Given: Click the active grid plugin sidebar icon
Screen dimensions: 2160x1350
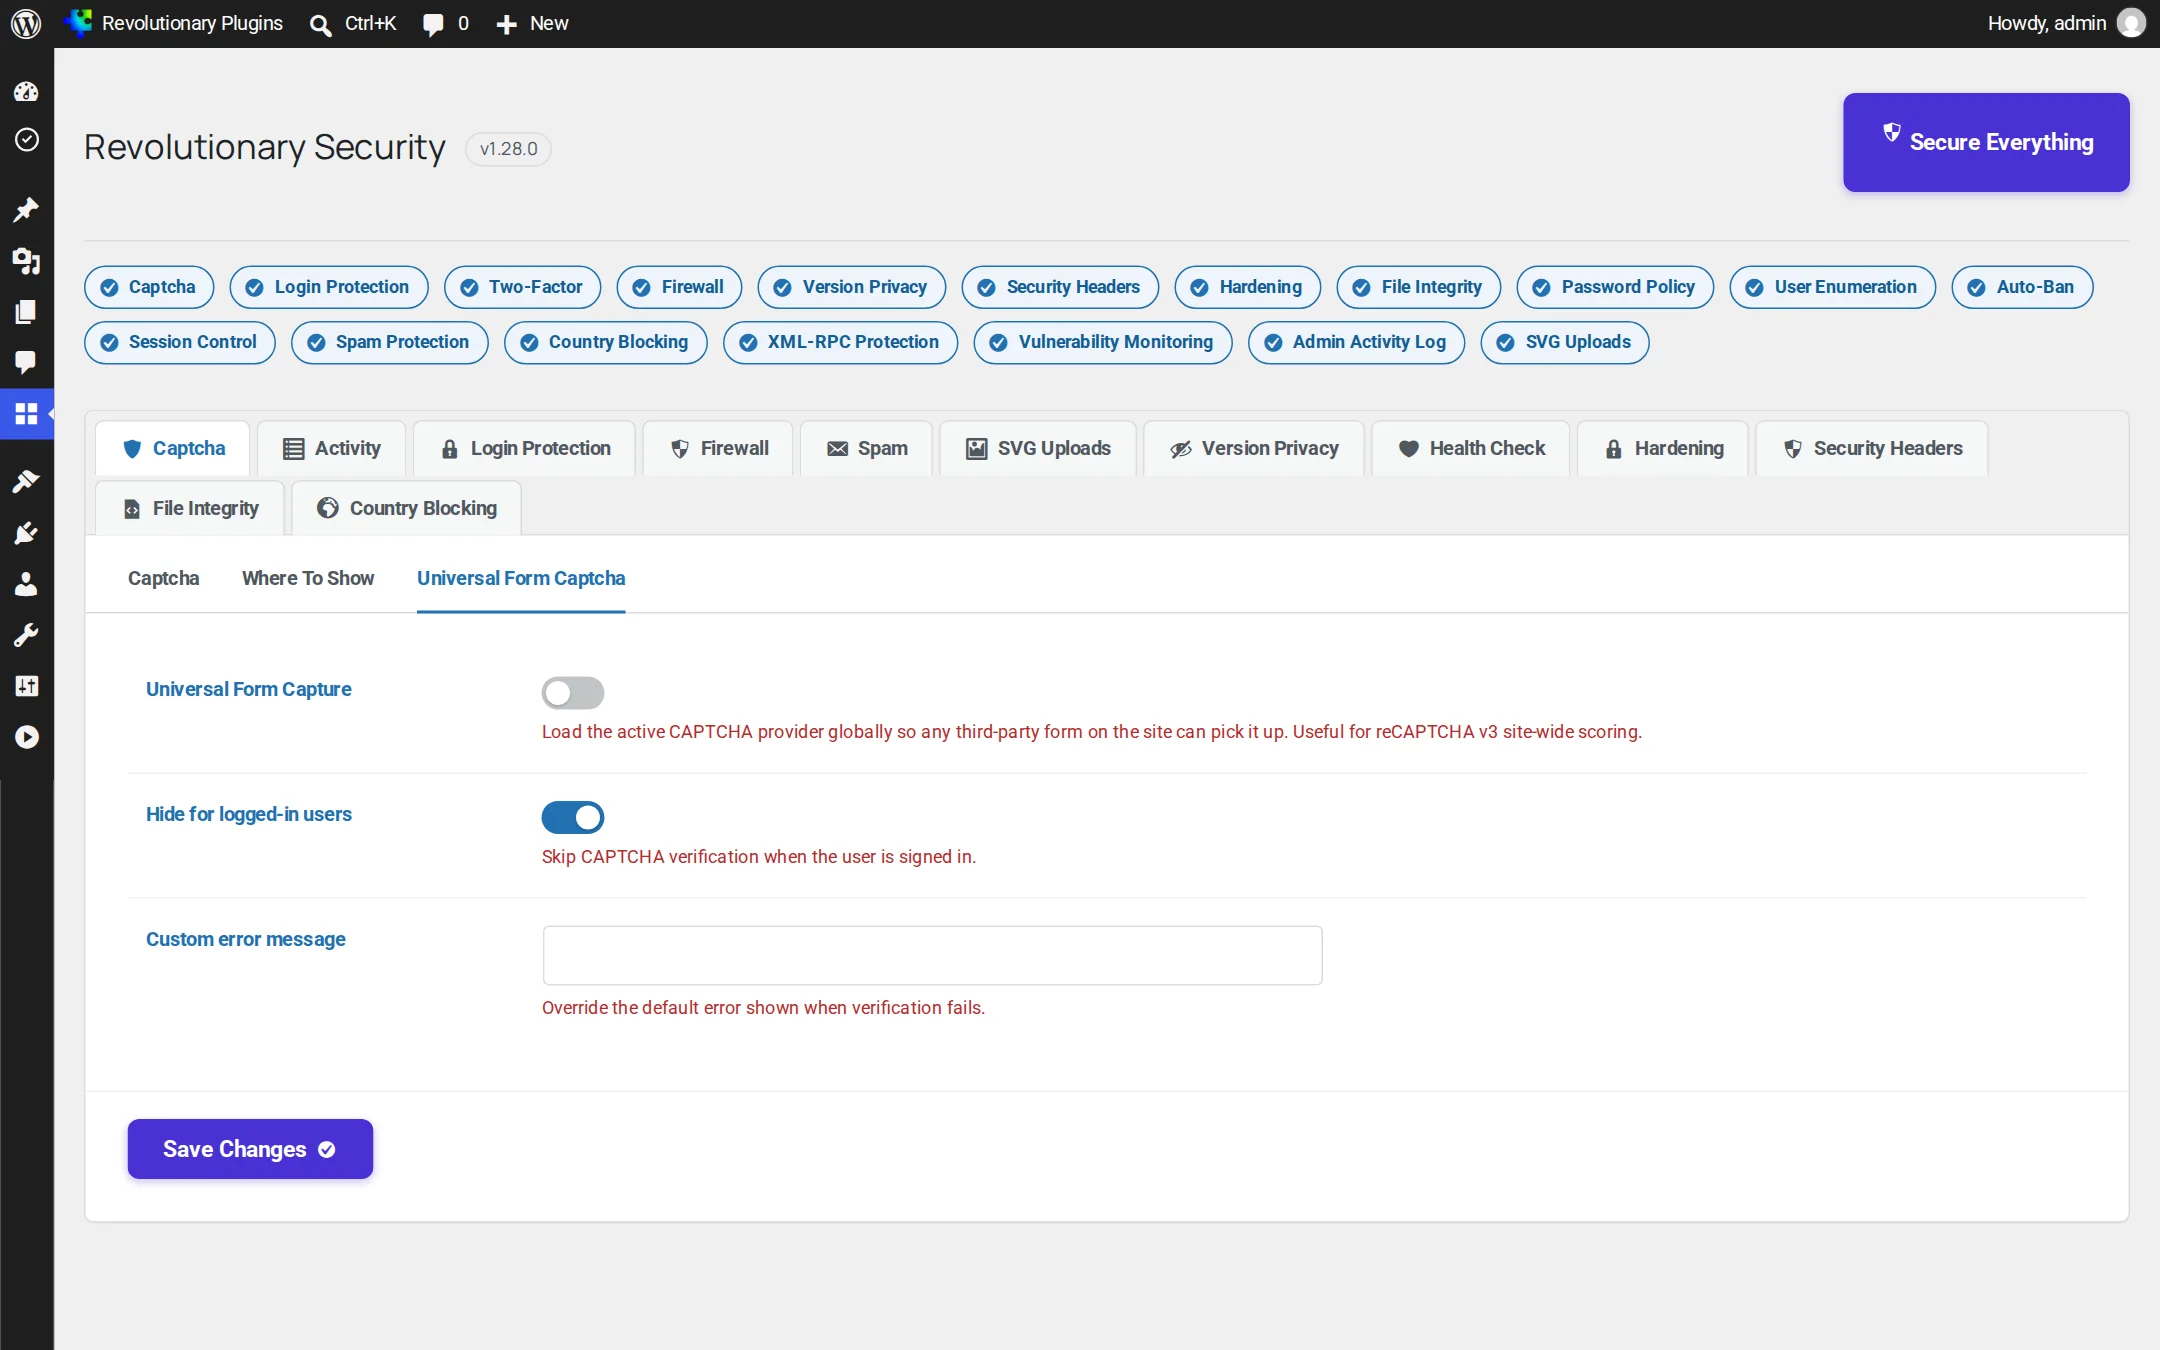Looking at the screenshot, I should tap(26, 413).
